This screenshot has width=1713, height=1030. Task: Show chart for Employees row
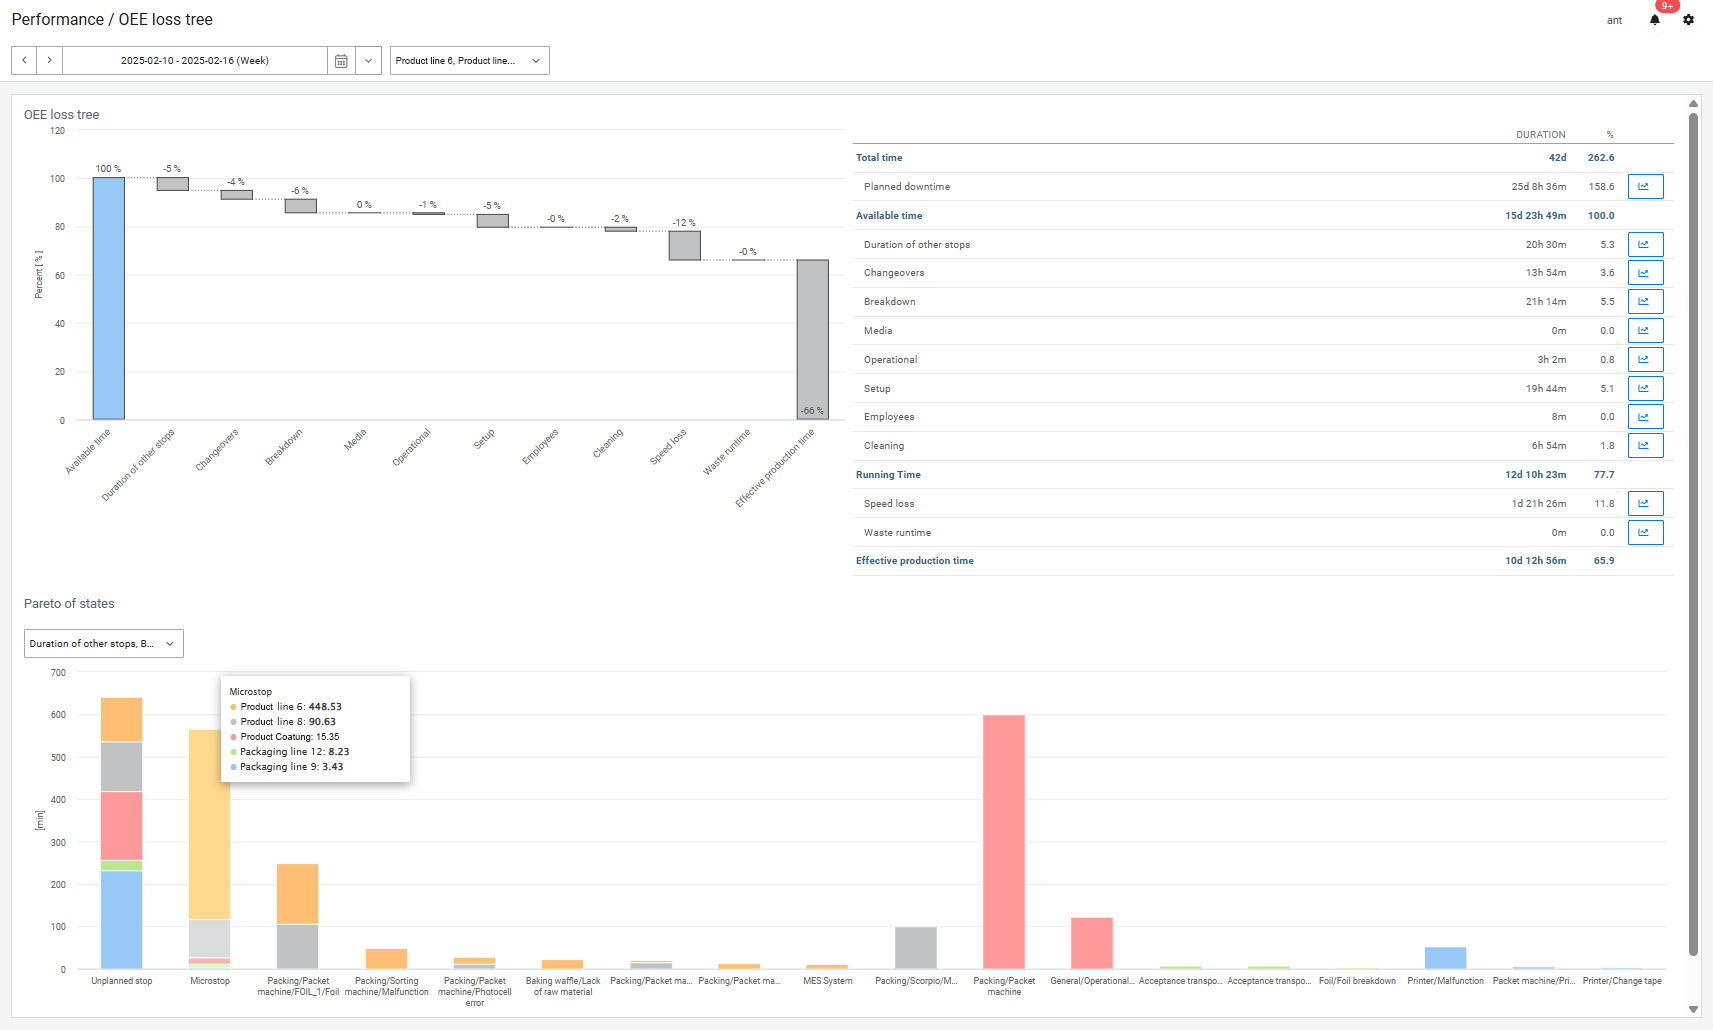[1645, 416]
